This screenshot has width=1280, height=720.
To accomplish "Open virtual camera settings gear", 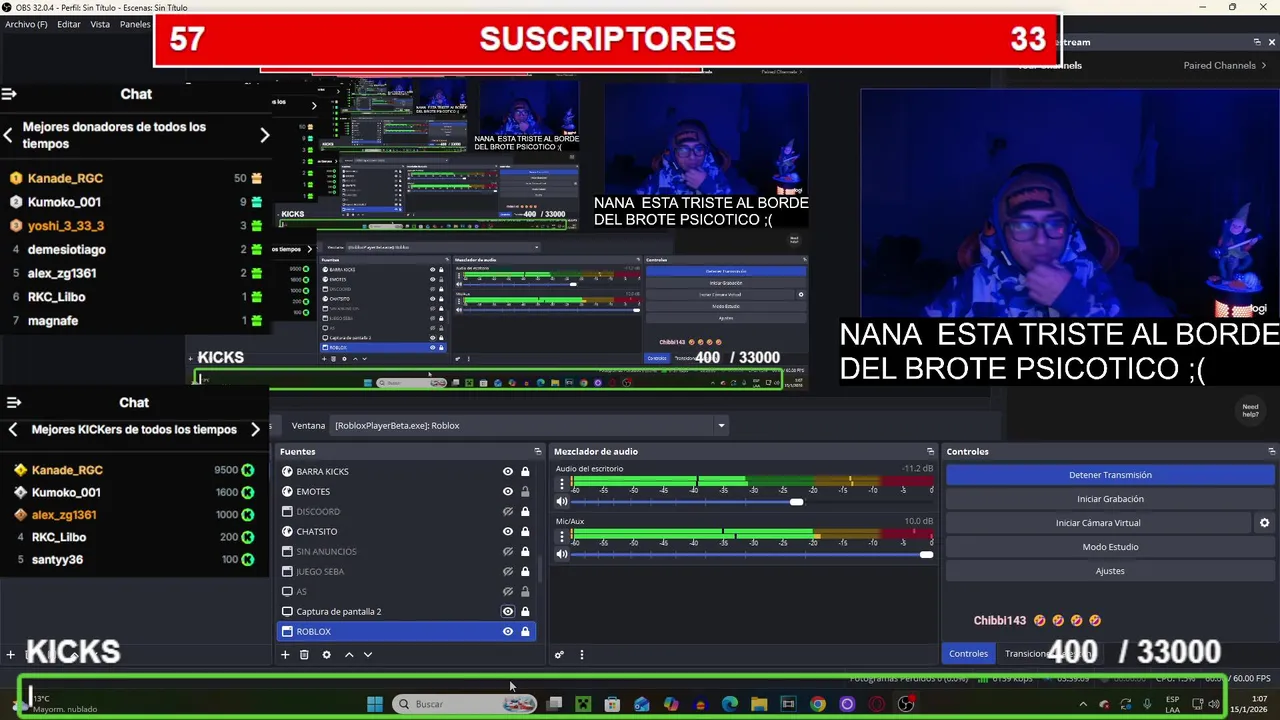I will [1264, 523].
